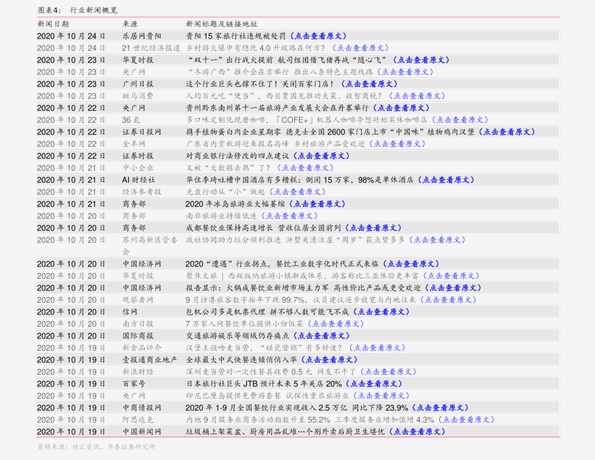Open original link for 成都餐饮业 article
Screen dimensions: 595x460
pyautogui.click(x=373, y=228)
